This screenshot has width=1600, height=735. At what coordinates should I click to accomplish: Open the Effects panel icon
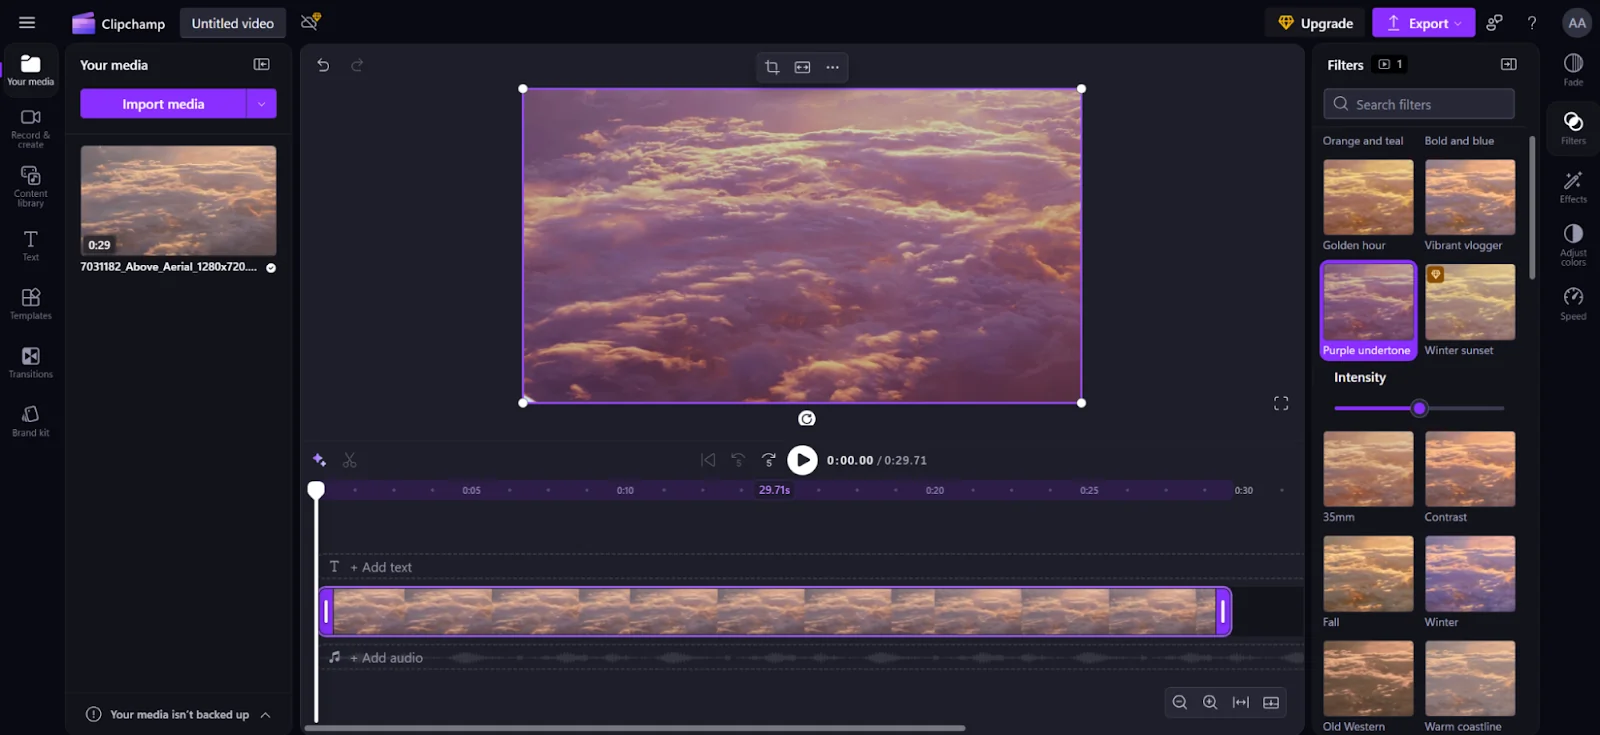1573,185
